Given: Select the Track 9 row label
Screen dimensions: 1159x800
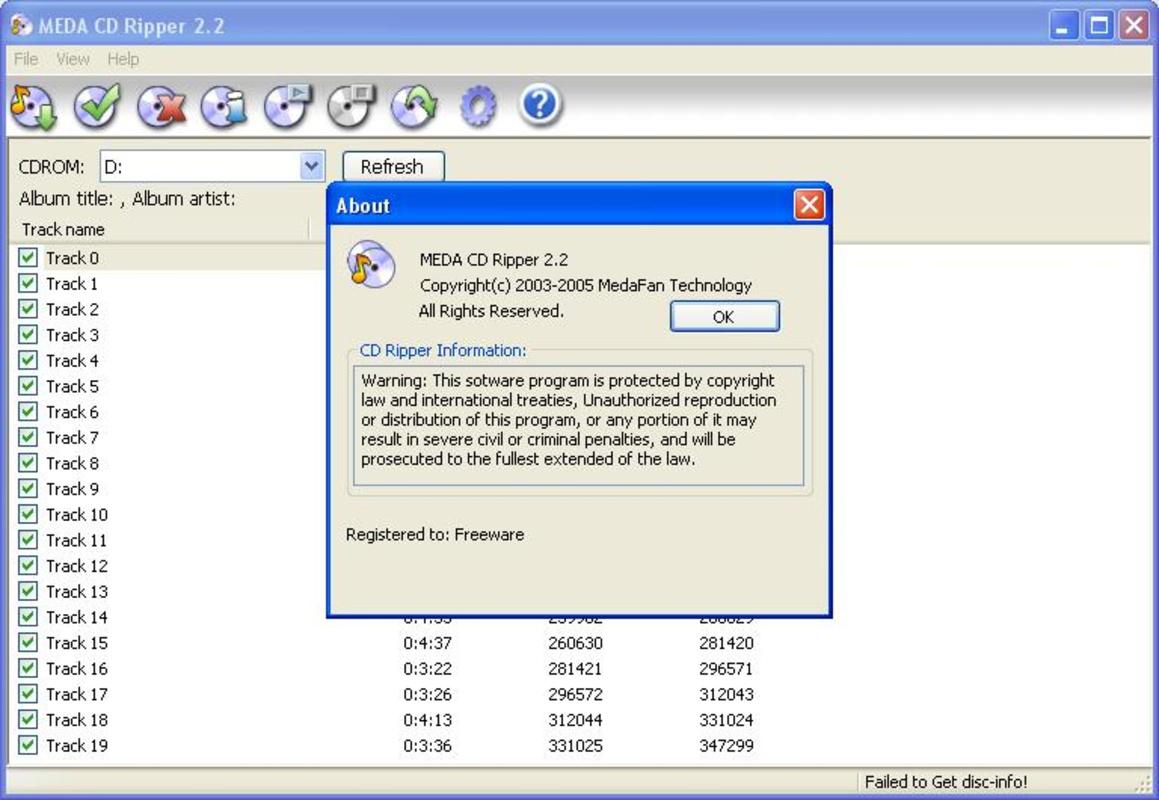Looking at the screenshot, I should pyautogui.click(x=72, y=489).
